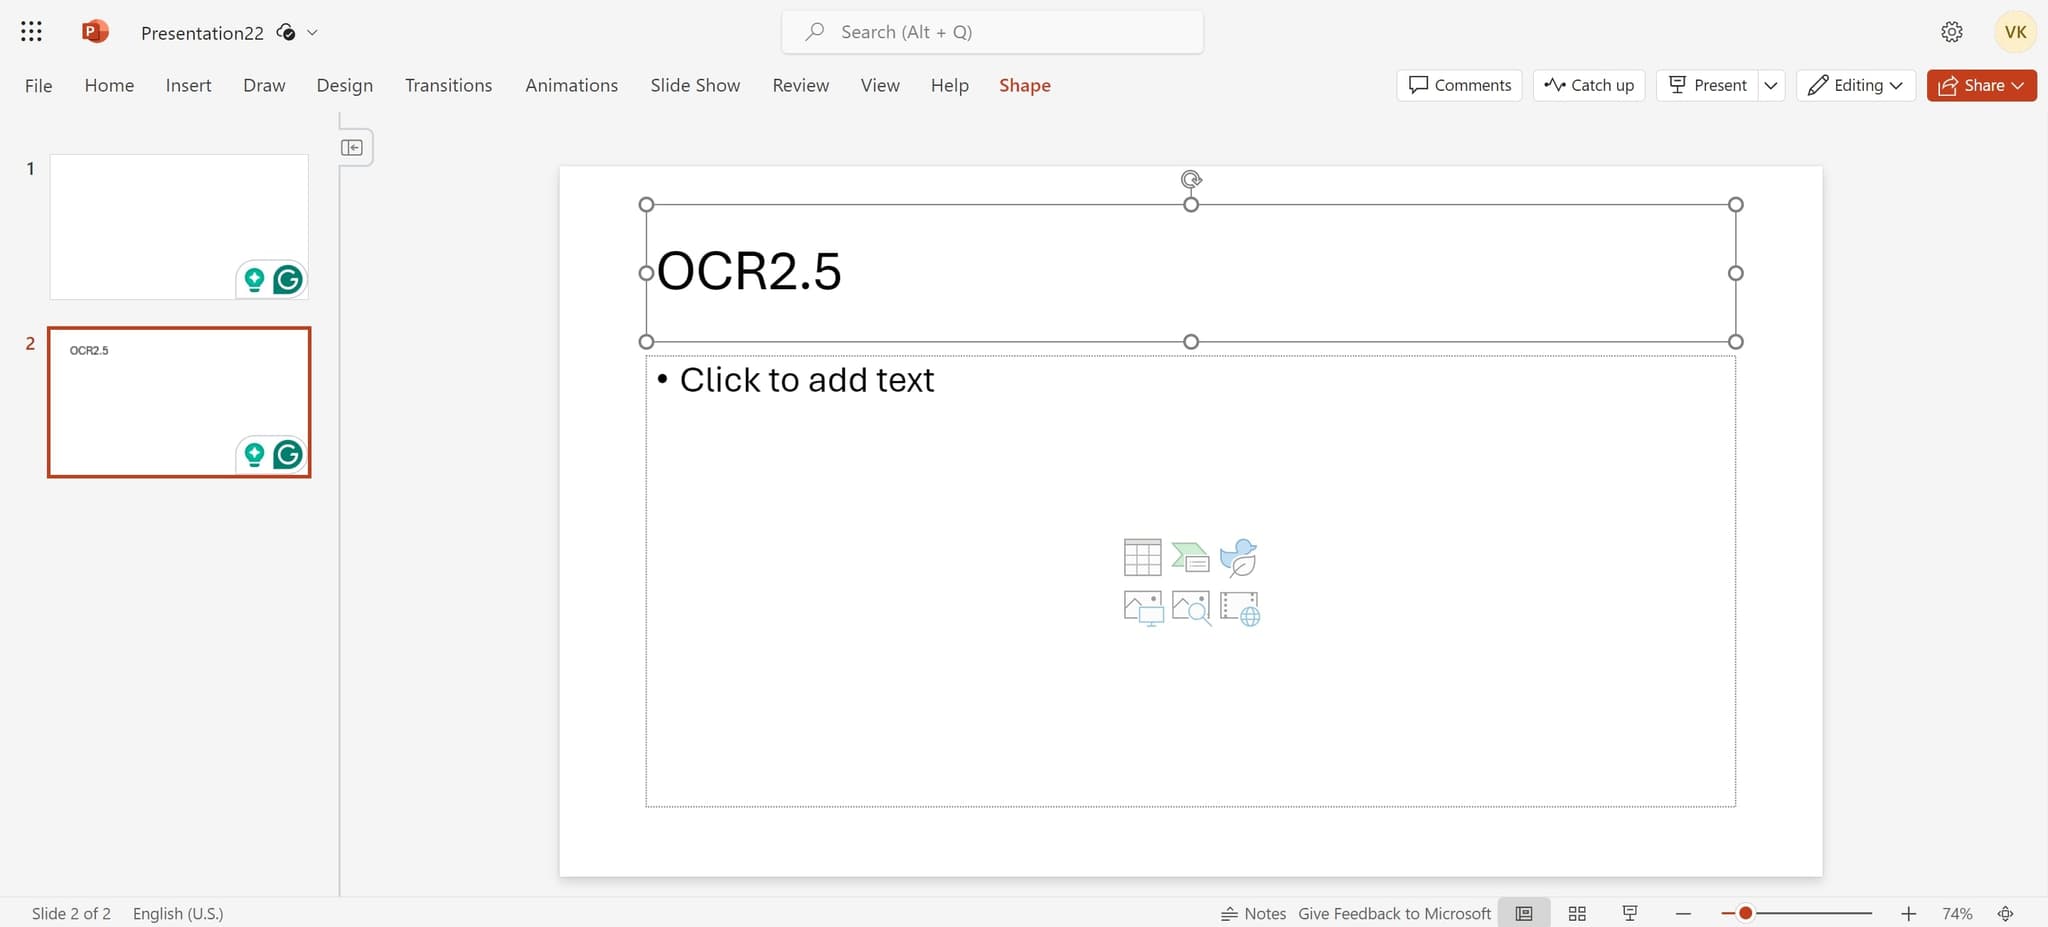Open Grammarly on the slide 2 thumbnail

click(x=287, y=453)
